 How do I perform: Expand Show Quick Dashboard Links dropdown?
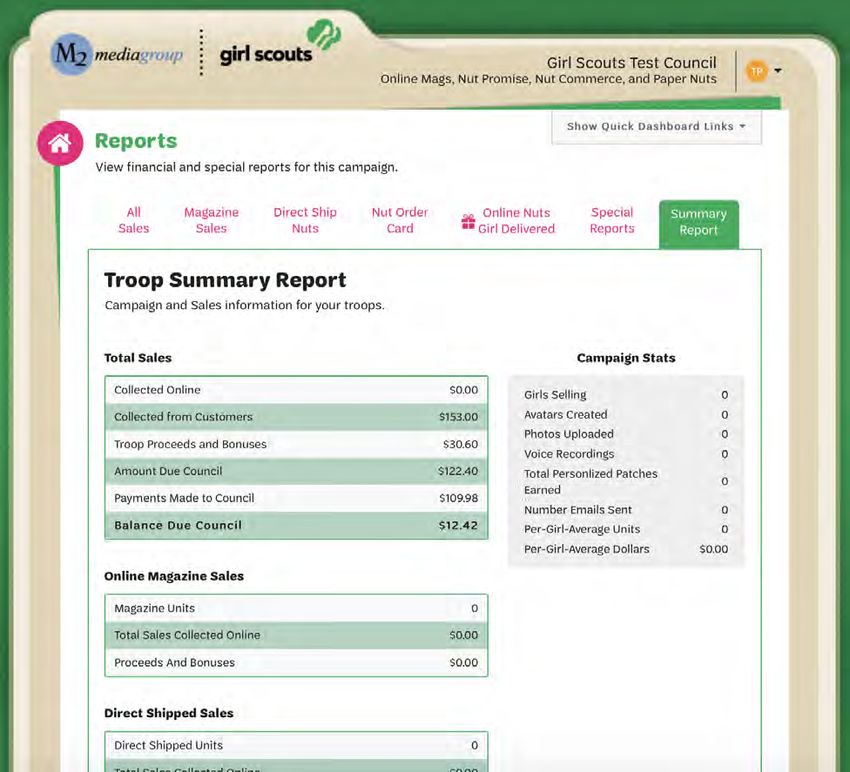[656, 127]
